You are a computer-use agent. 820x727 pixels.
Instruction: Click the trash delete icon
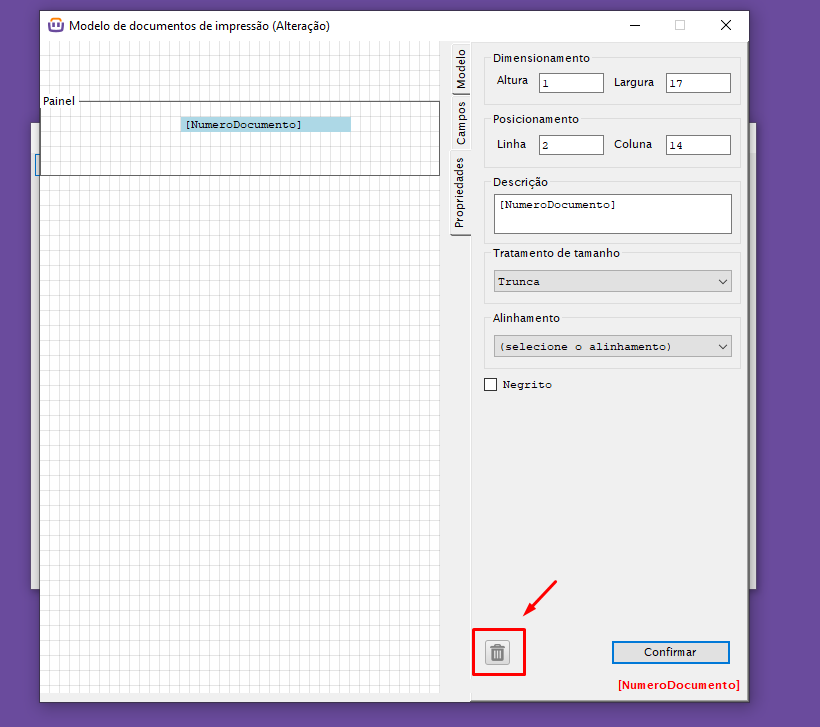pos(498,653)
